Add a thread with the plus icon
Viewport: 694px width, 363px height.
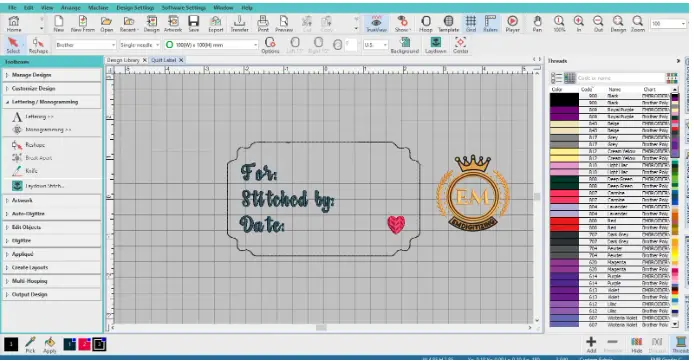click(x=591, y=344)
